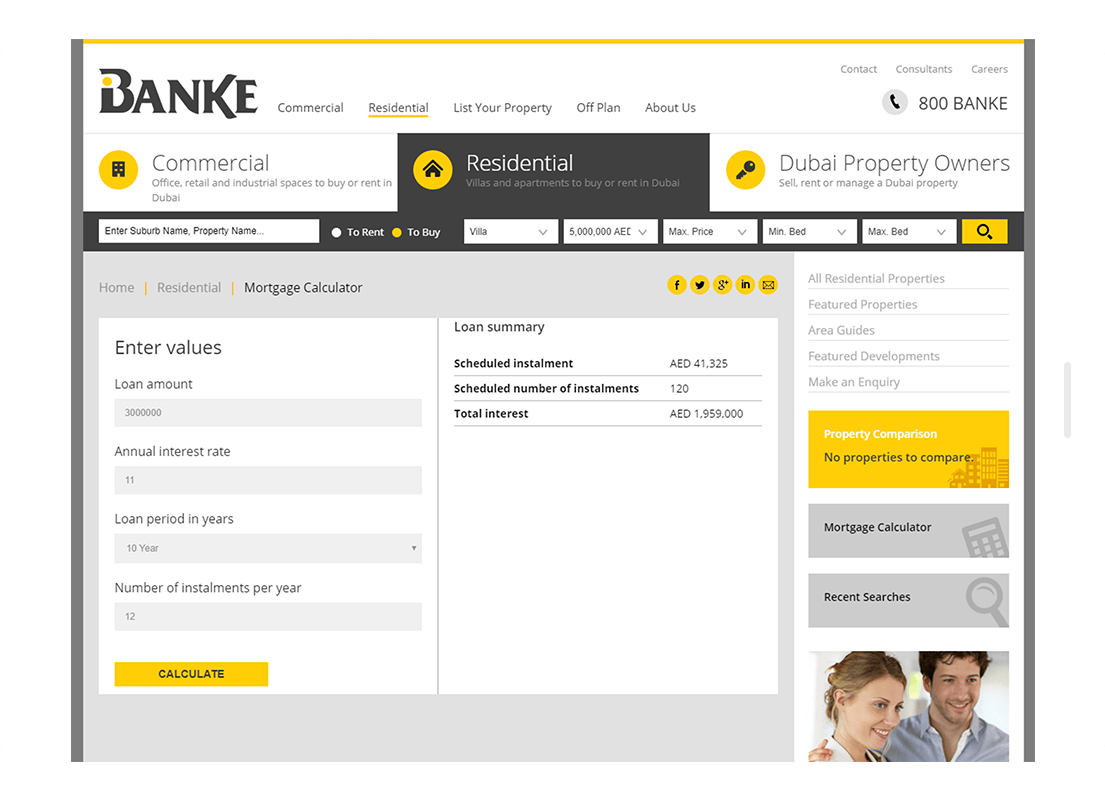Share page via email icon
The width and height of the screenshot is (1105, 800).
tap(768, 285)
